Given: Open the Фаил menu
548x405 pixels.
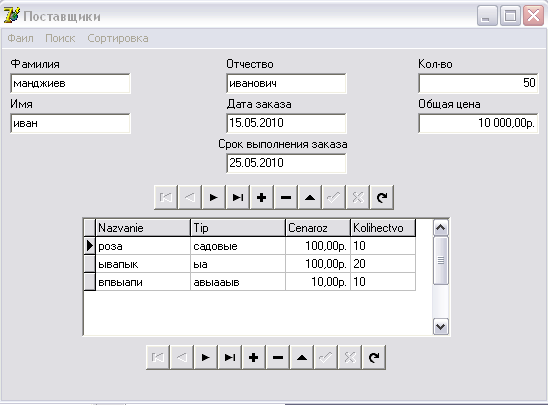Looking at the screenshot, I should coord(21,38).
